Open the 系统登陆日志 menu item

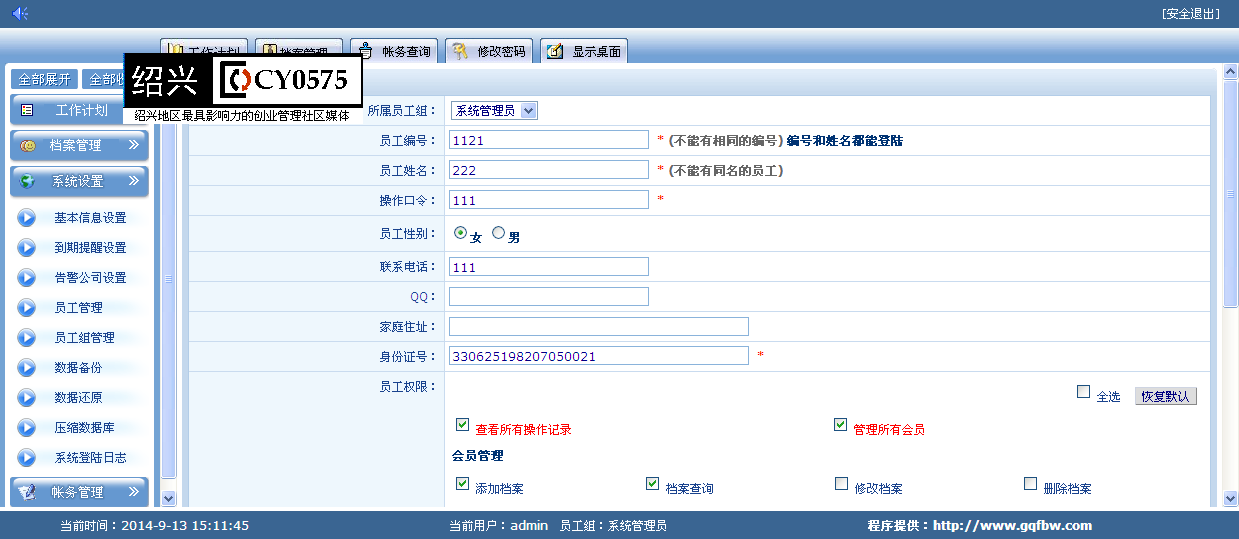click(x=90, y=458)
